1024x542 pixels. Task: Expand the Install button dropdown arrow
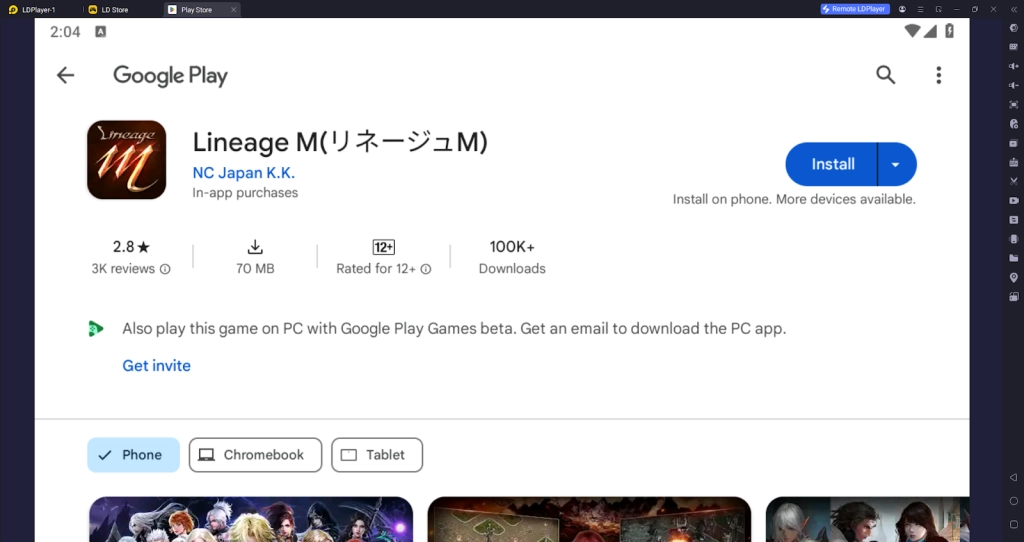coord(896,165)
